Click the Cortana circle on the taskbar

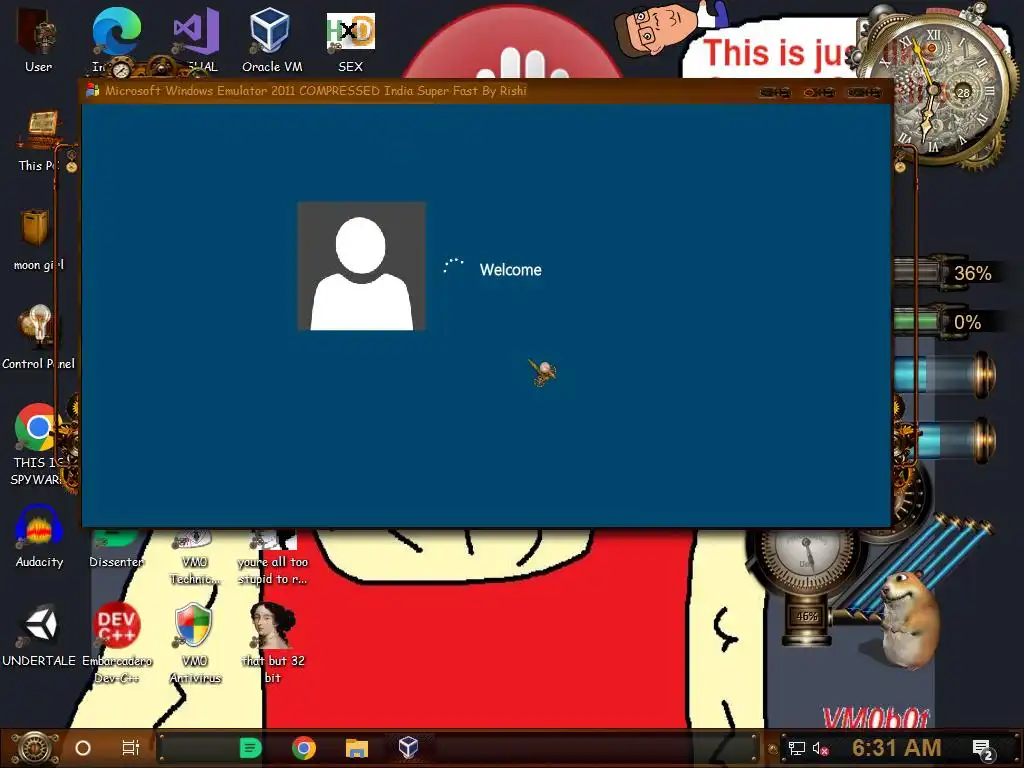pos(83,748)
